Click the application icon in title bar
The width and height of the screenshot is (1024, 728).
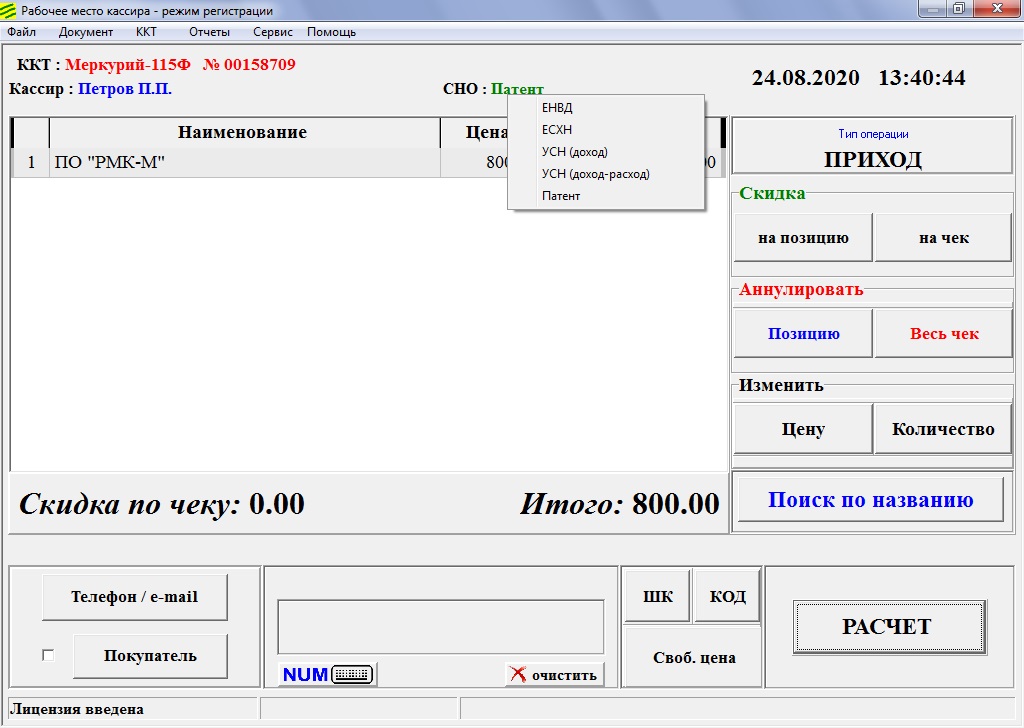click(x=10, y=10)
